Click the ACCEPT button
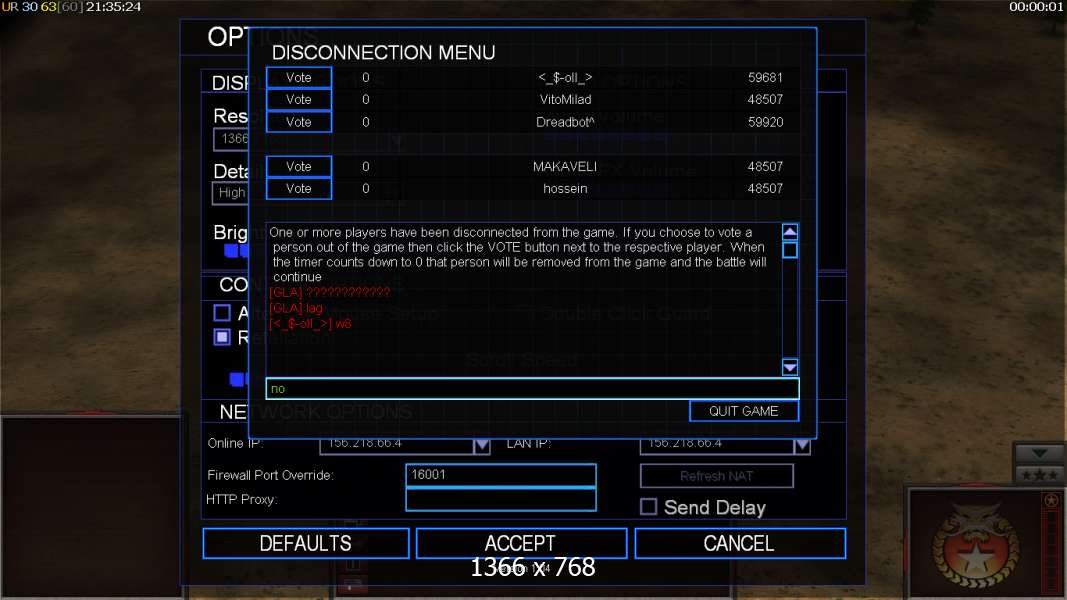The width and height of the screenshot is (1067, 600). (x=521, y=544)
